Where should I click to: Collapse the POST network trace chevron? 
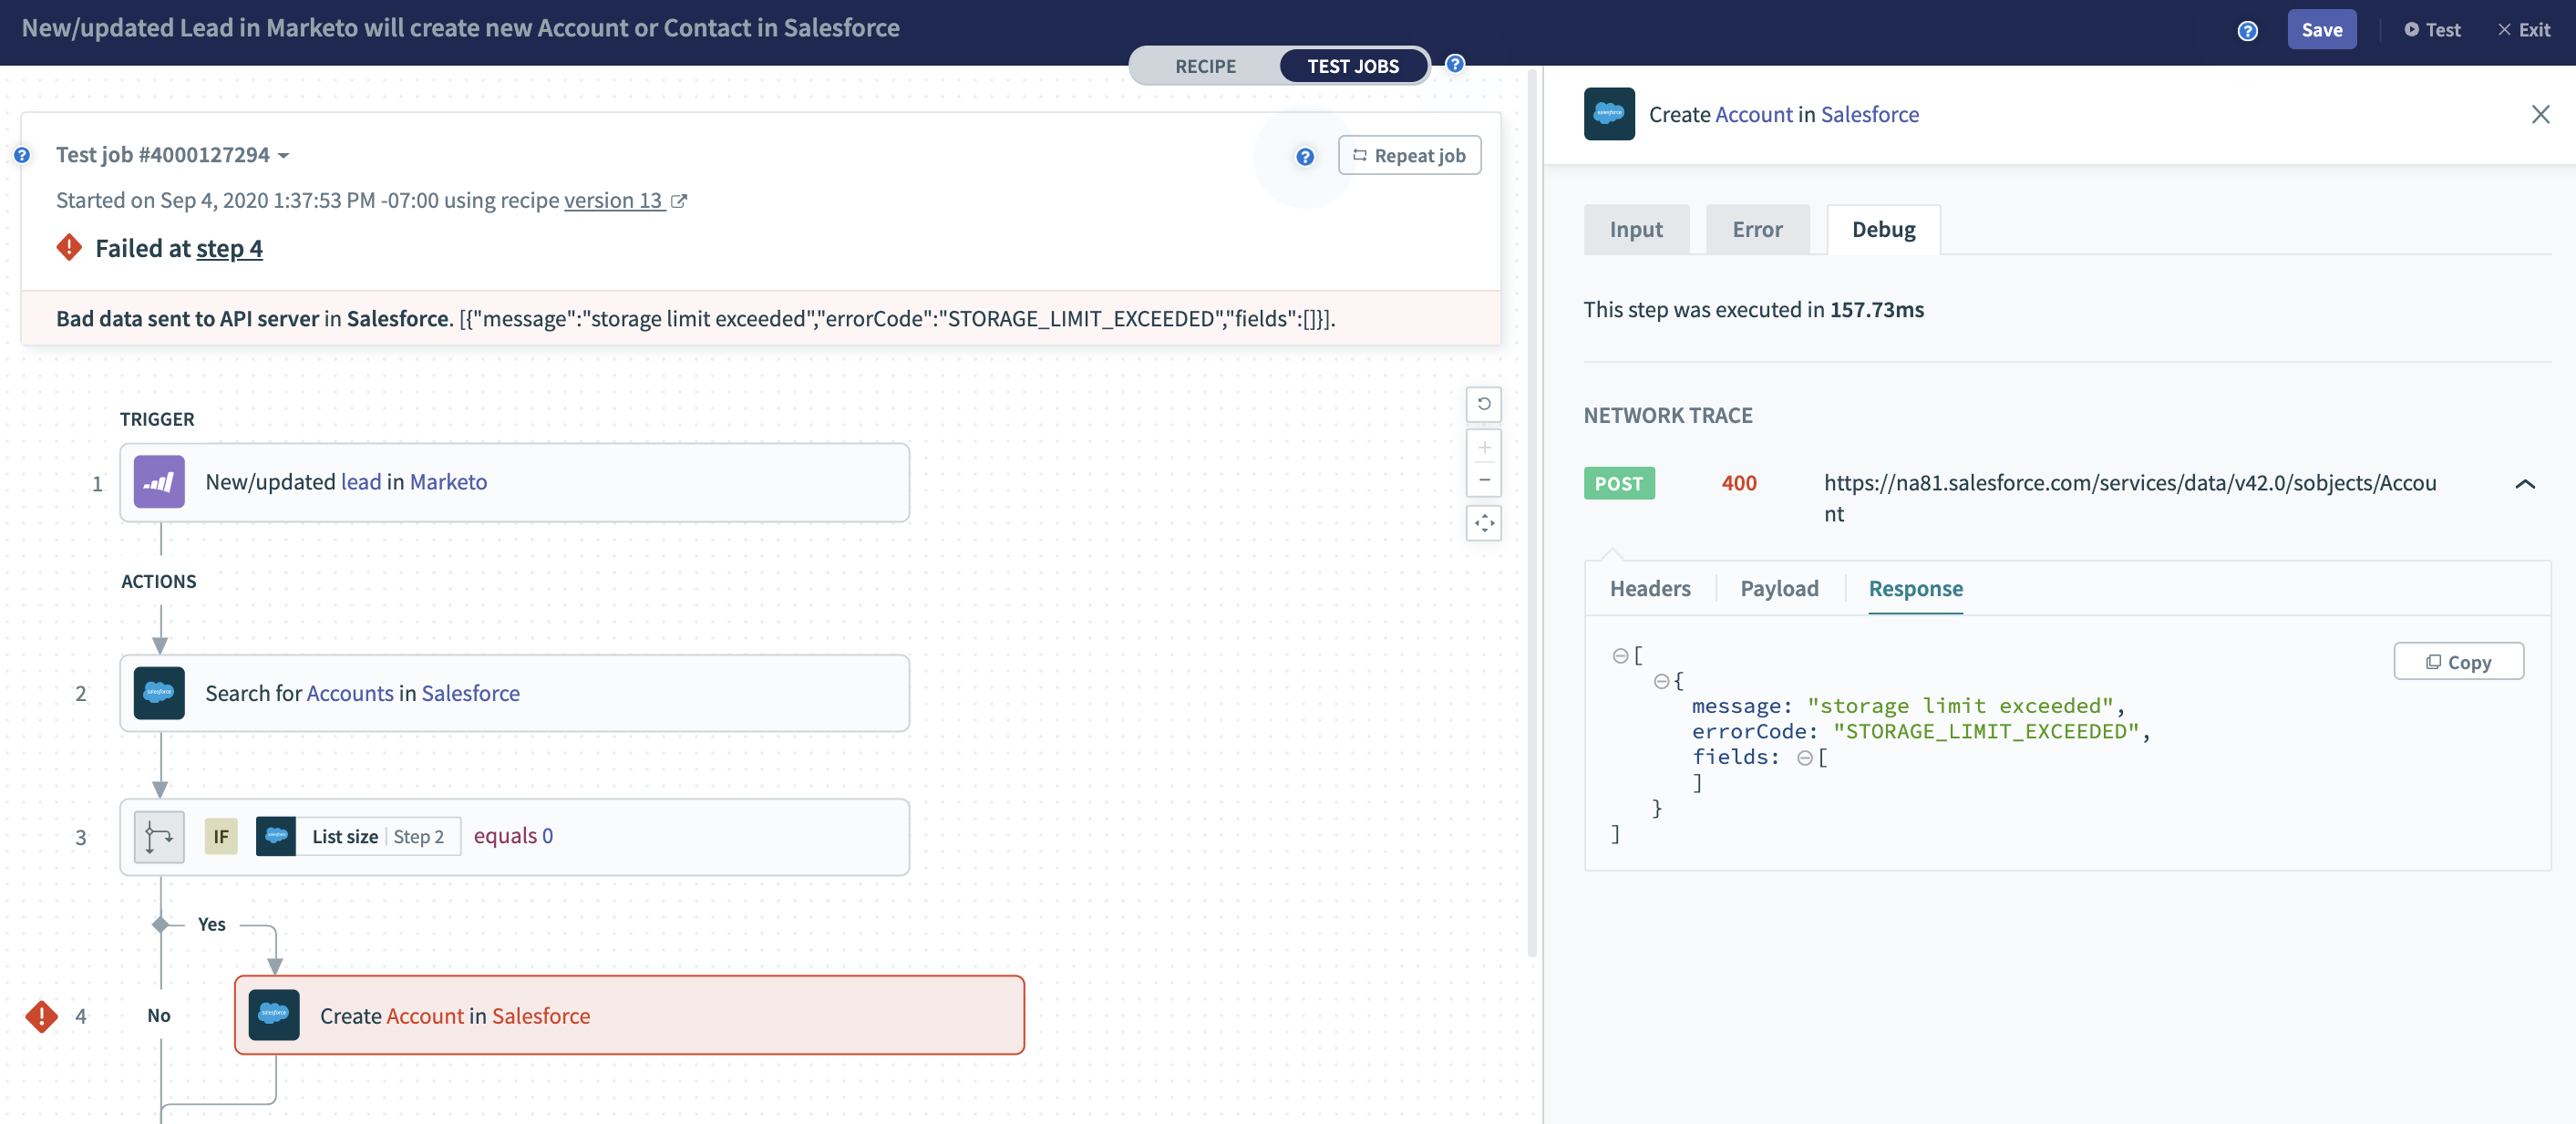point(2524,484)
